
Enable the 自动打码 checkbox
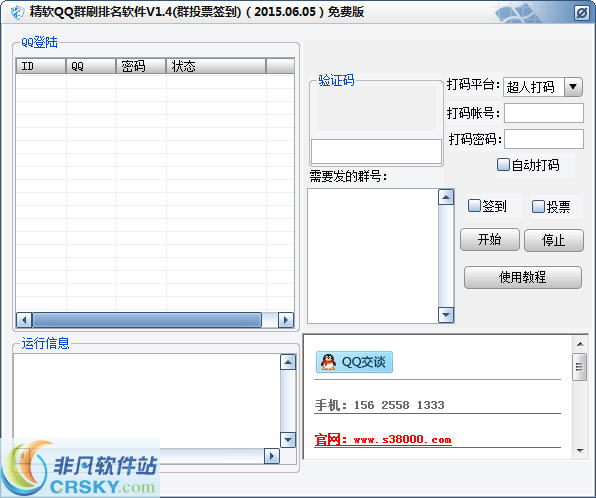503,165
